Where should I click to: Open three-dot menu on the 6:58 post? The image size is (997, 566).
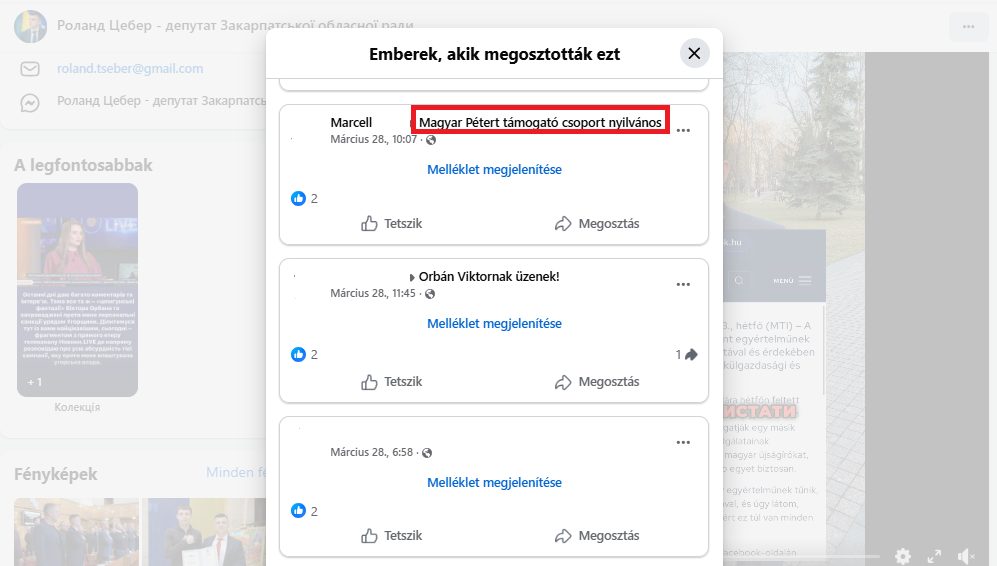(x=683, y=442)
